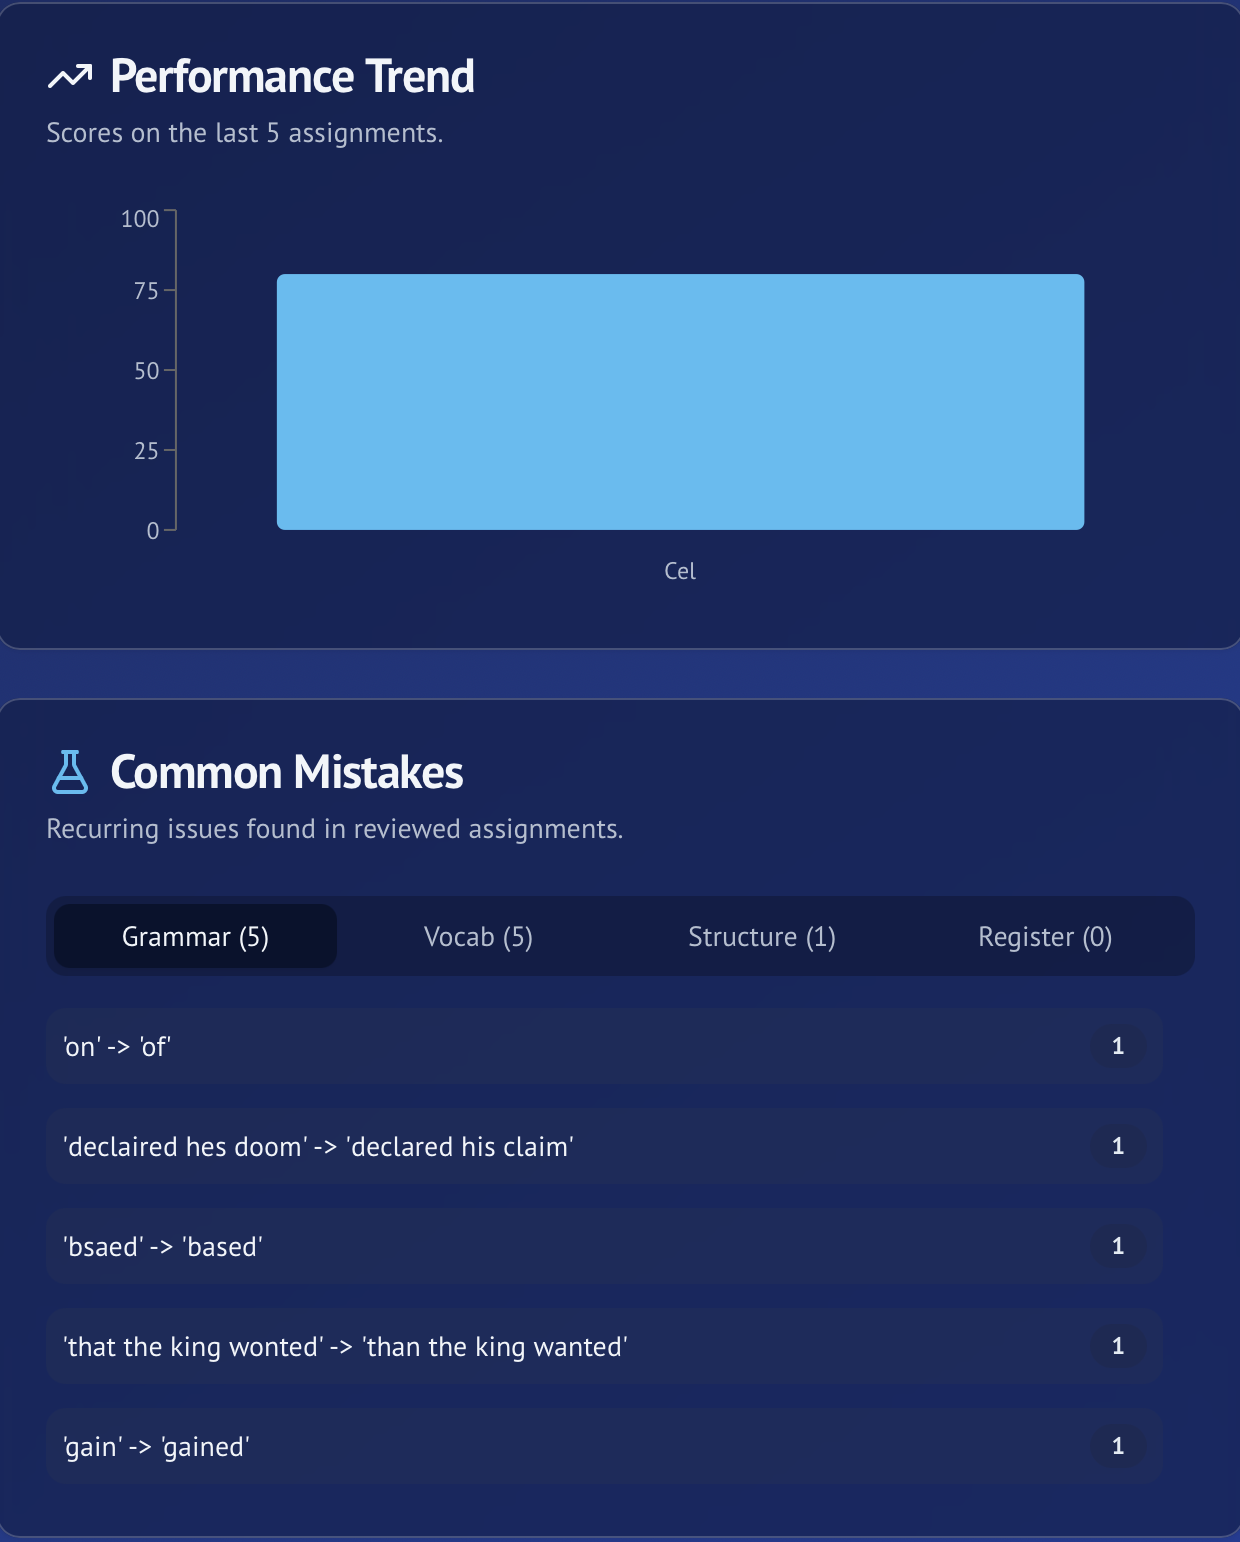Click the badge on the 'bsaed' -> 'based' row

click(x=1117, y=1247)
